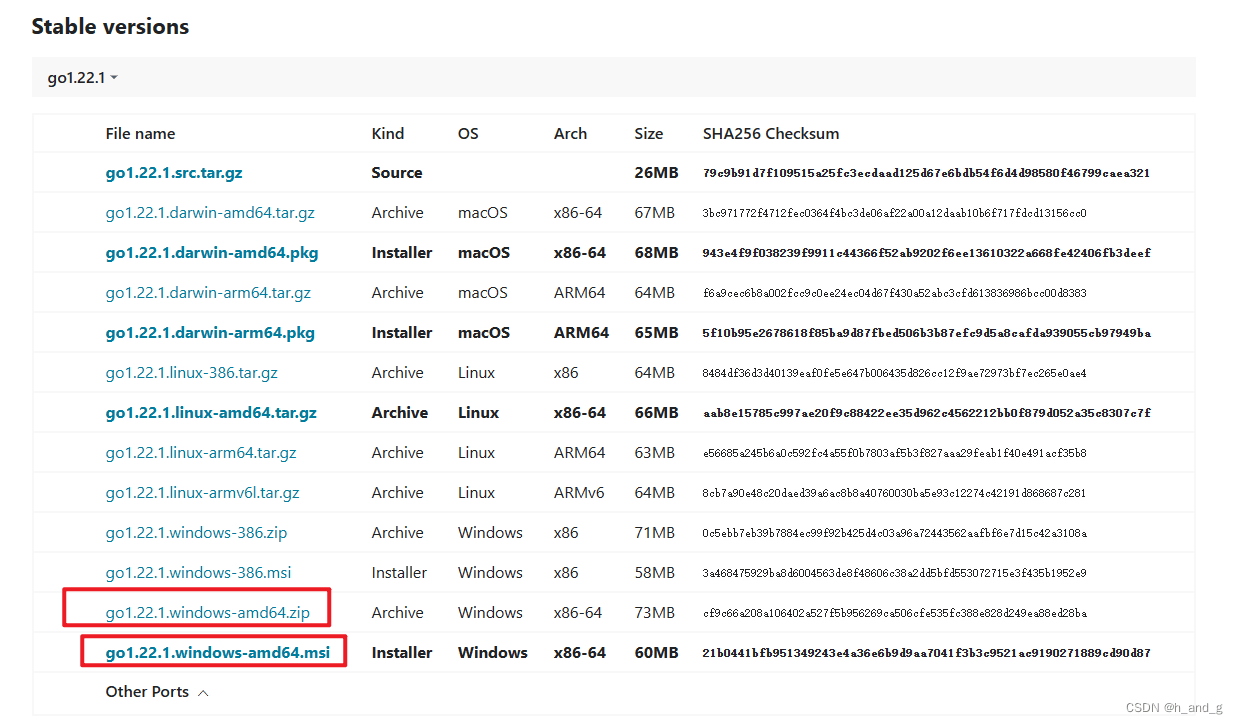Click the 63MB size value
The width and height of the screenshot is (1238, 724).
coord(654,453)
